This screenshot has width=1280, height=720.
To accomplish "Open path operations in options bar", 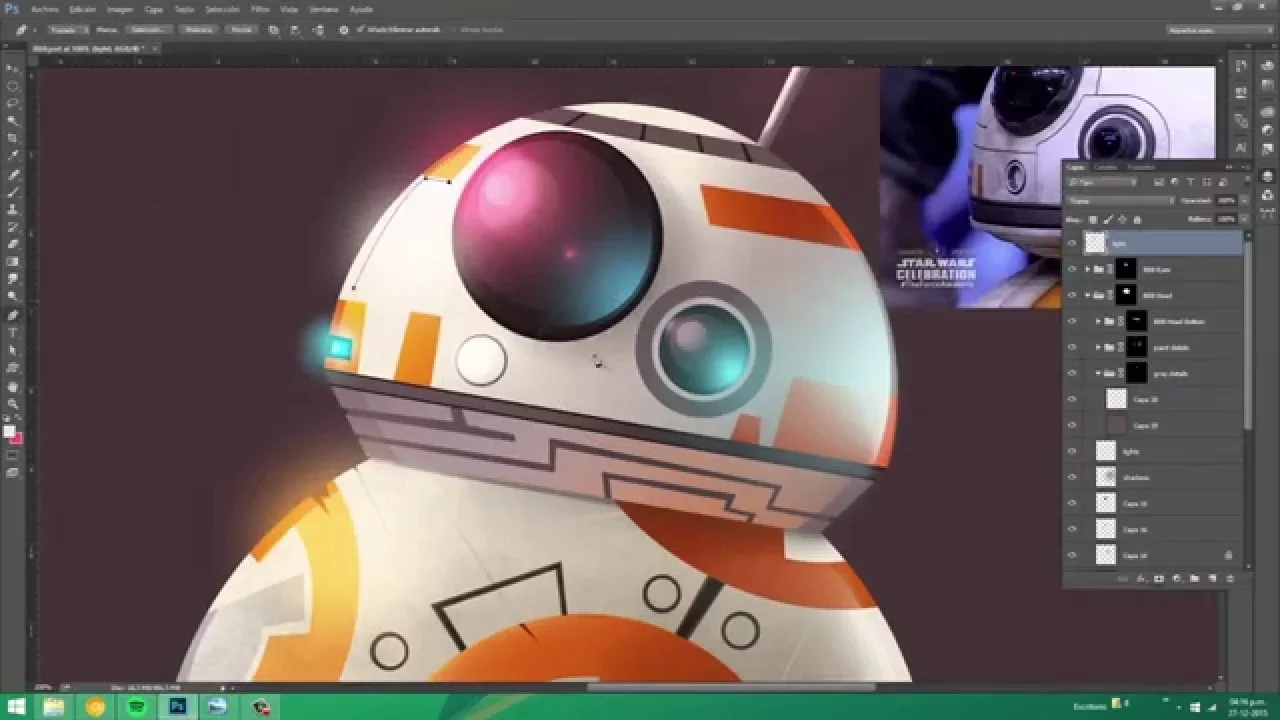I will pos(273,30).
